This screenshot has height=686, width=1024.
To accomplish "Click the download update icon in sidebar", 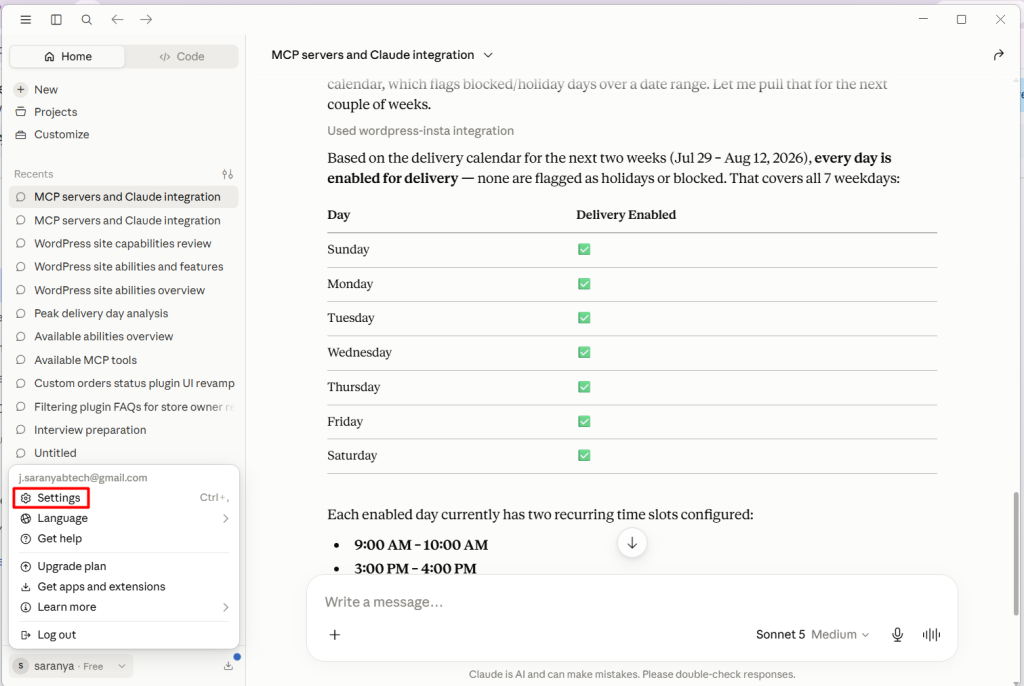I will click(x=228, y=666).
